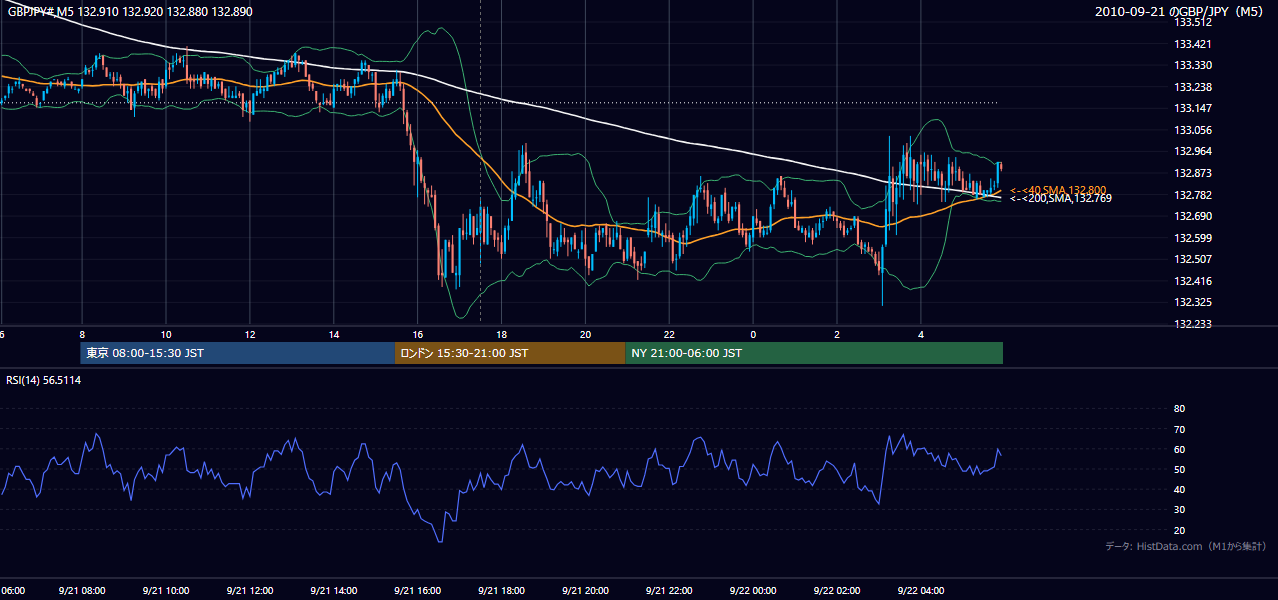Click the RSI scale label 70

[x=1179, y=429]
